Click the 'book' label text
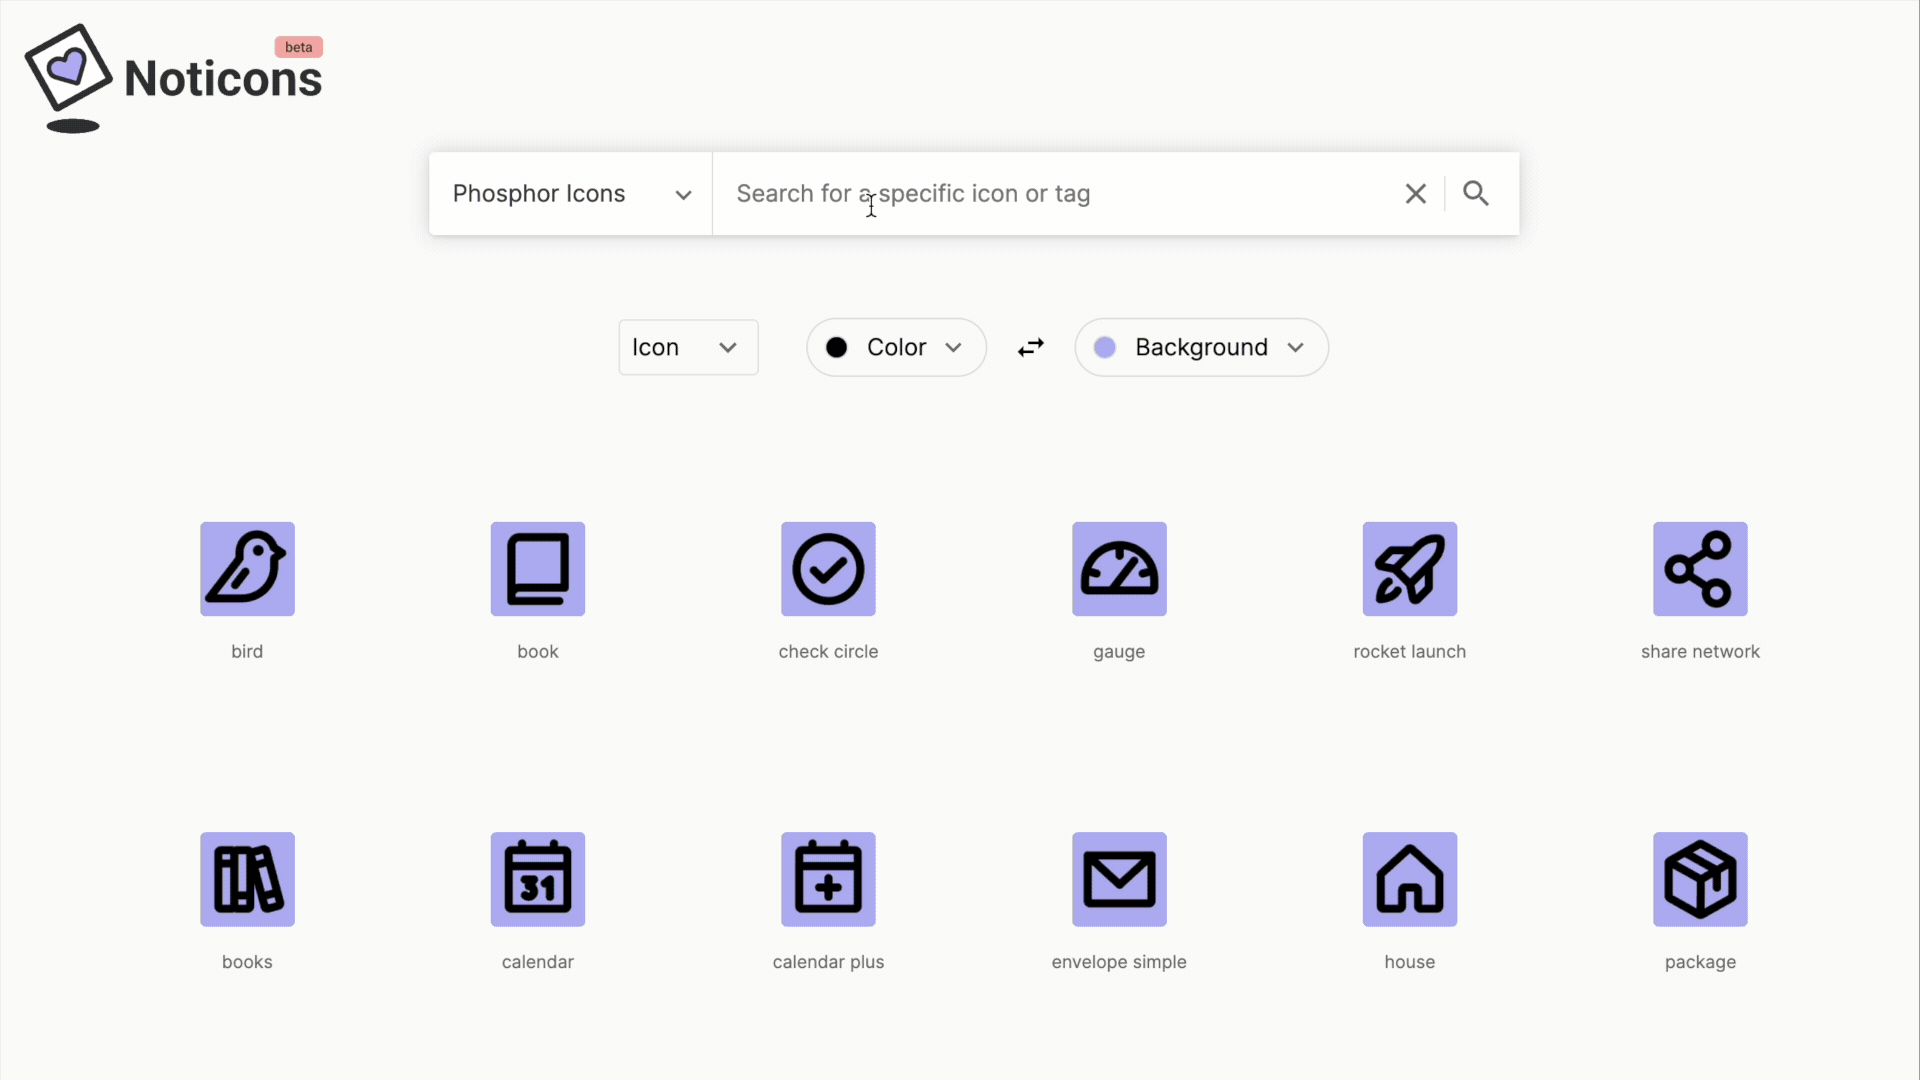 click(x=538, y=652)
